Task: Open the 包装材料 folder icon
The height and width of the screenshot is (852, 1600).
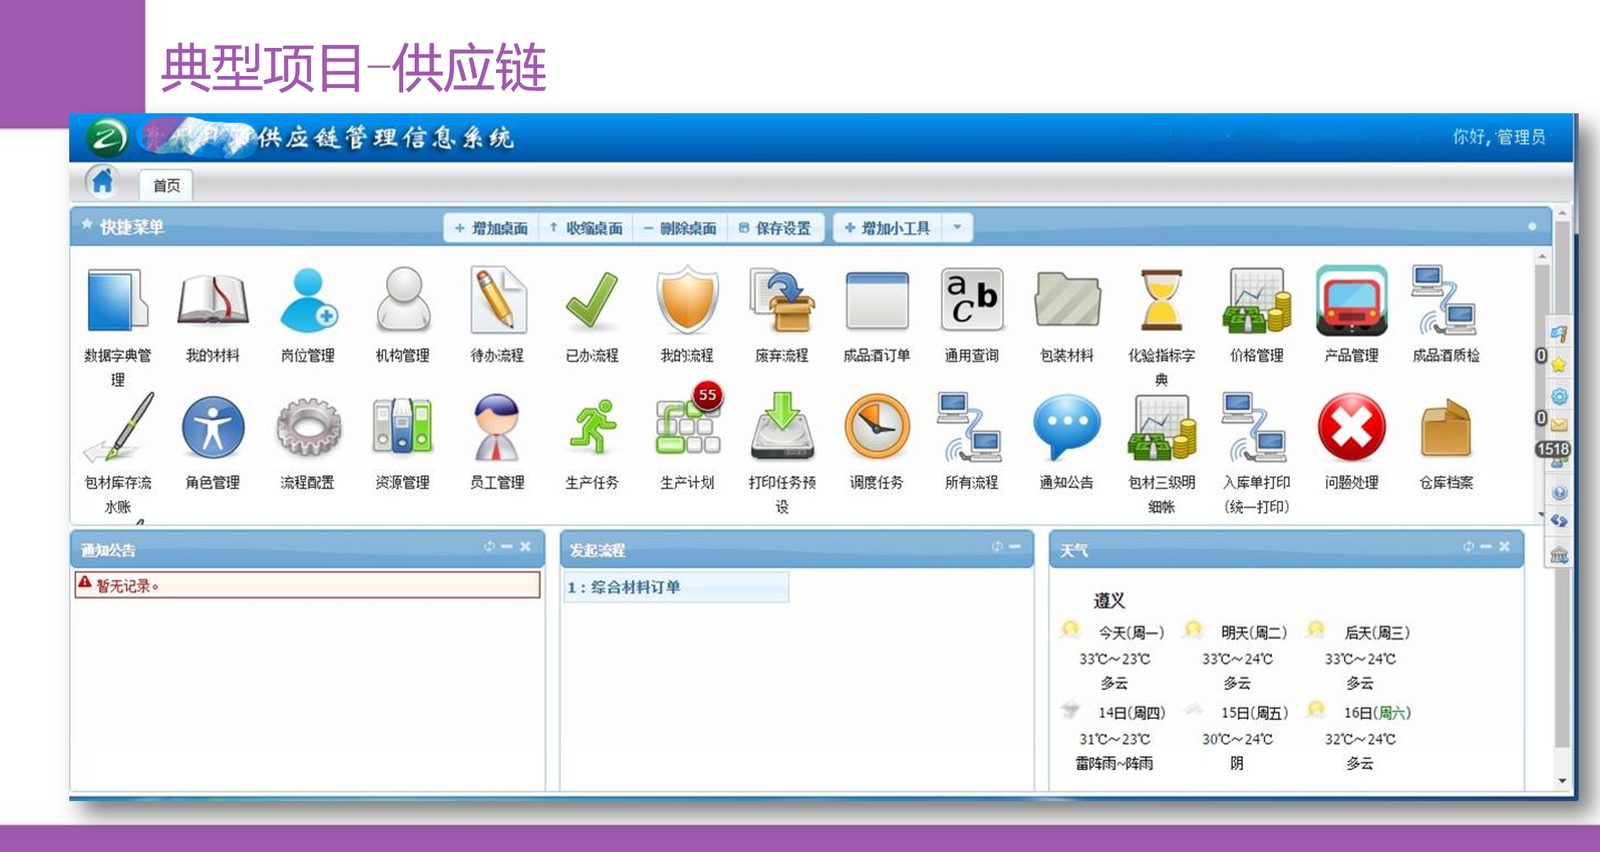Action: pyautogui.click(x=1067, y=300)
